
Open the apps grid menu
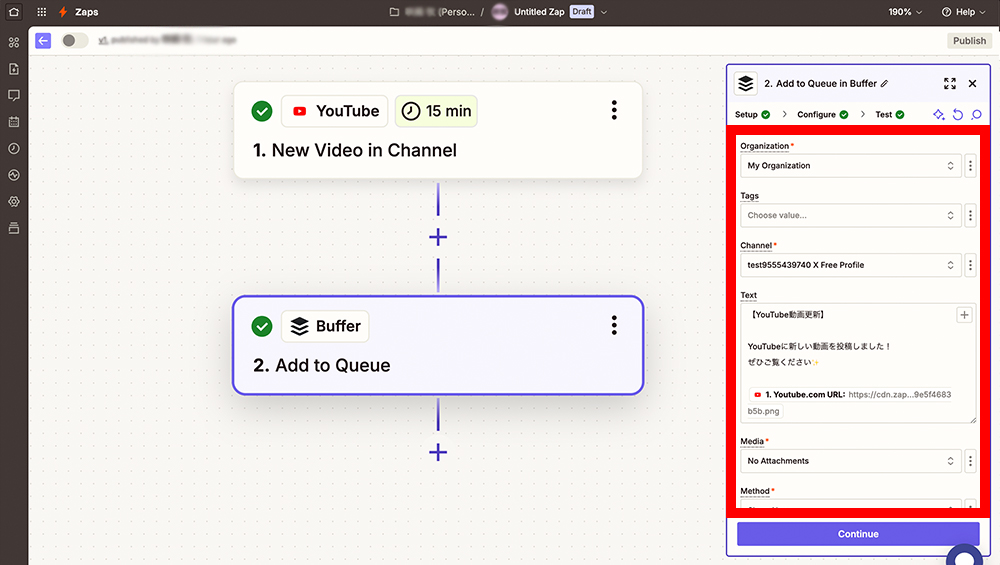point(41,11)
